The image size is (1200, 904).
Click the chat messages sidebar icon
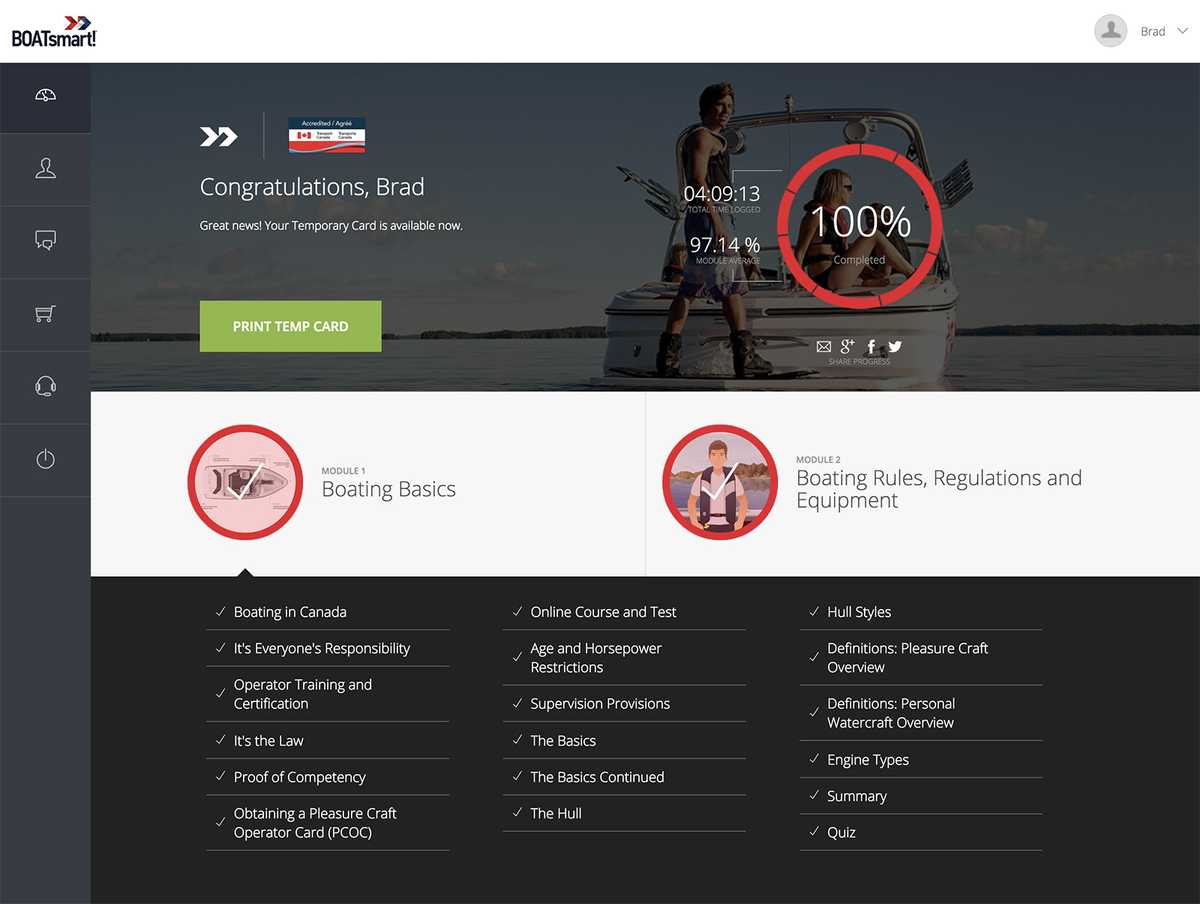click(45, 241)
